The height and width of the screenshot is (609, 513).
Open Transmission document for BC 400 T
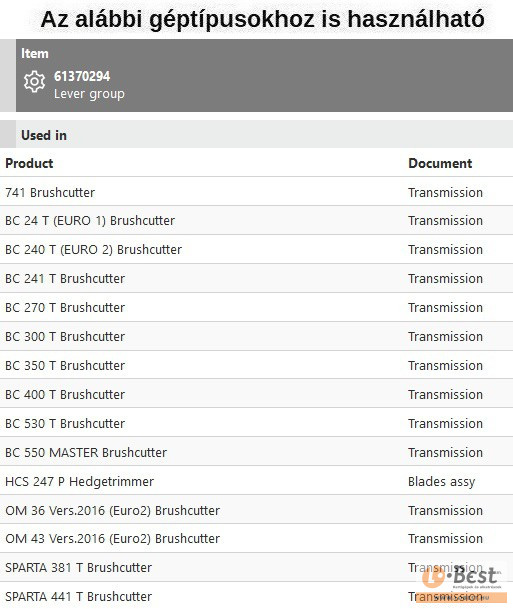click(445, 395)
